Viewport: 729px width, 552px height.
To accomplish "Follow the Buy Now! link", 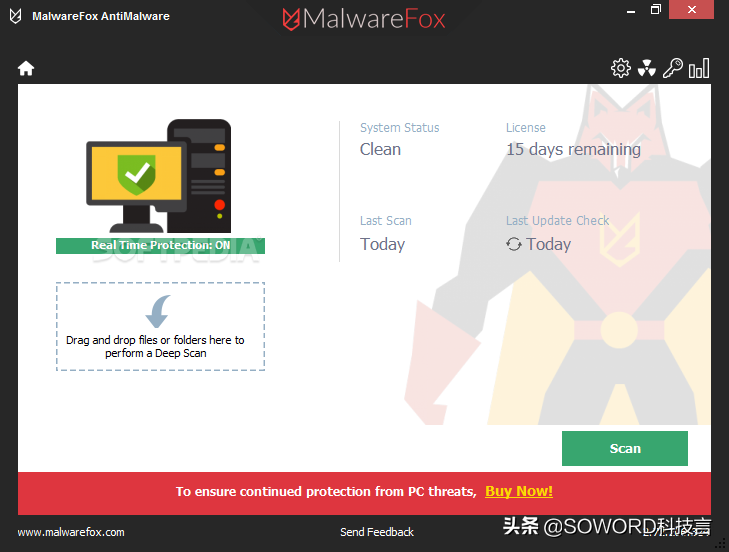I will point(519,492).
